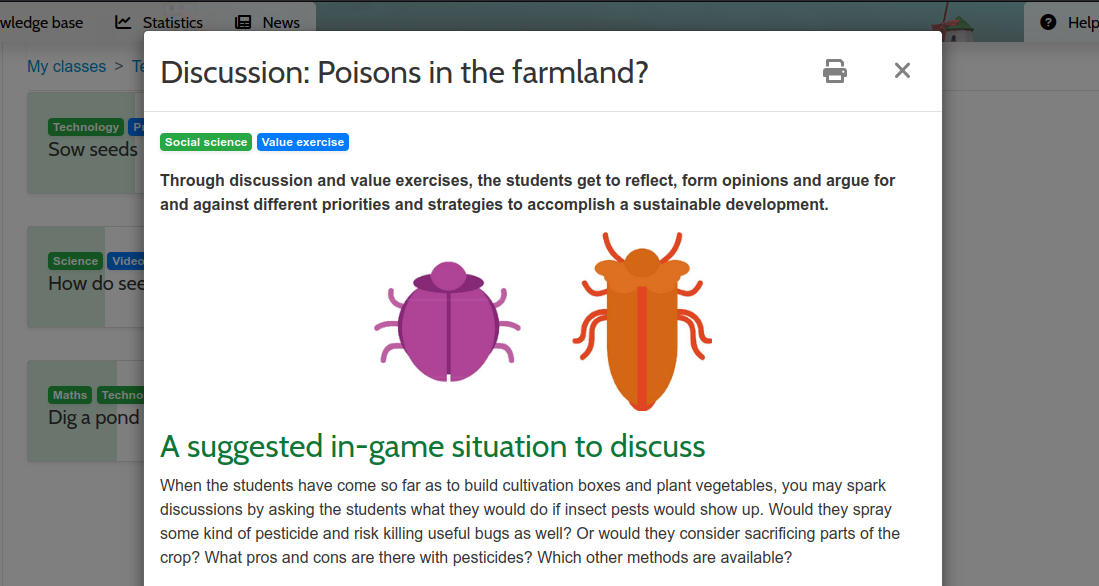
Task: Open the Dig a pond card
Action: pos(86,411)
